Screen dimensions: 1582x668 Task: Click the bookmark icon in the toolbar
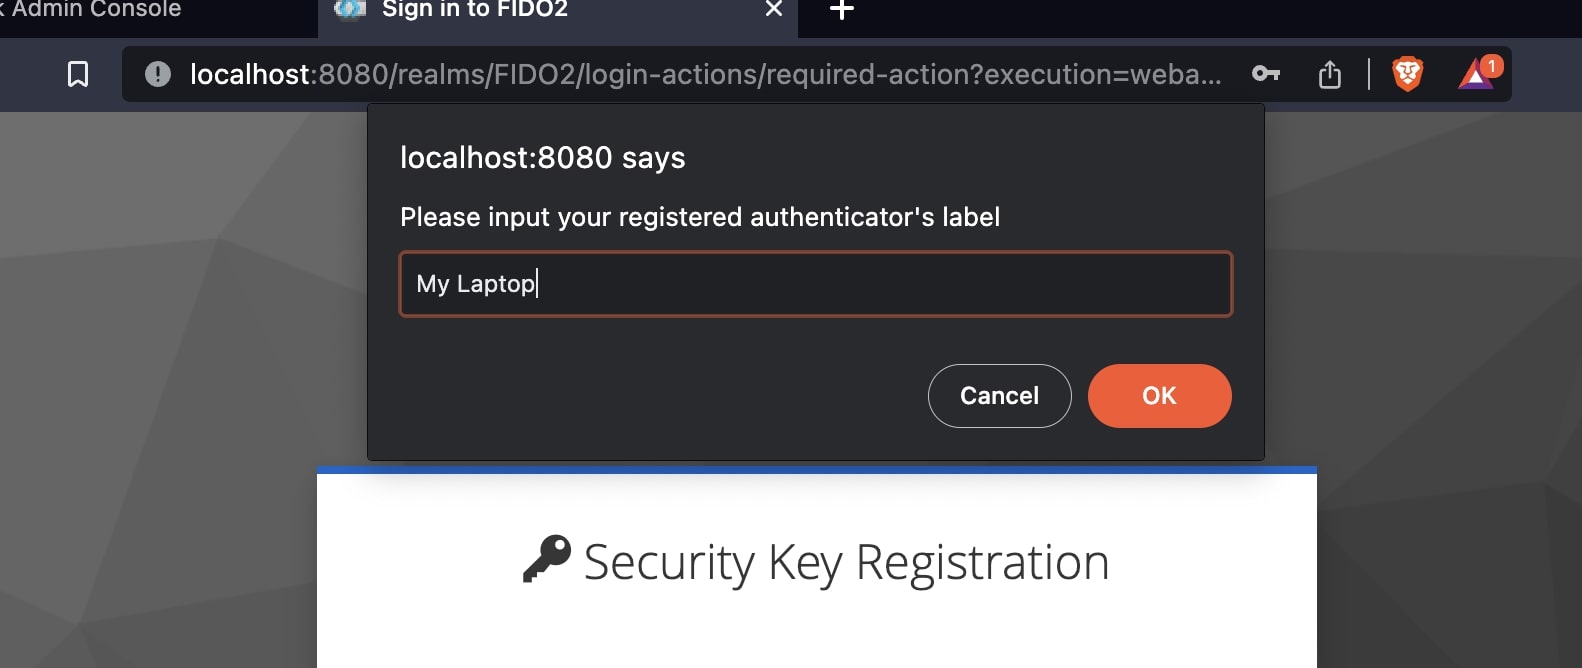click(78, 74)
